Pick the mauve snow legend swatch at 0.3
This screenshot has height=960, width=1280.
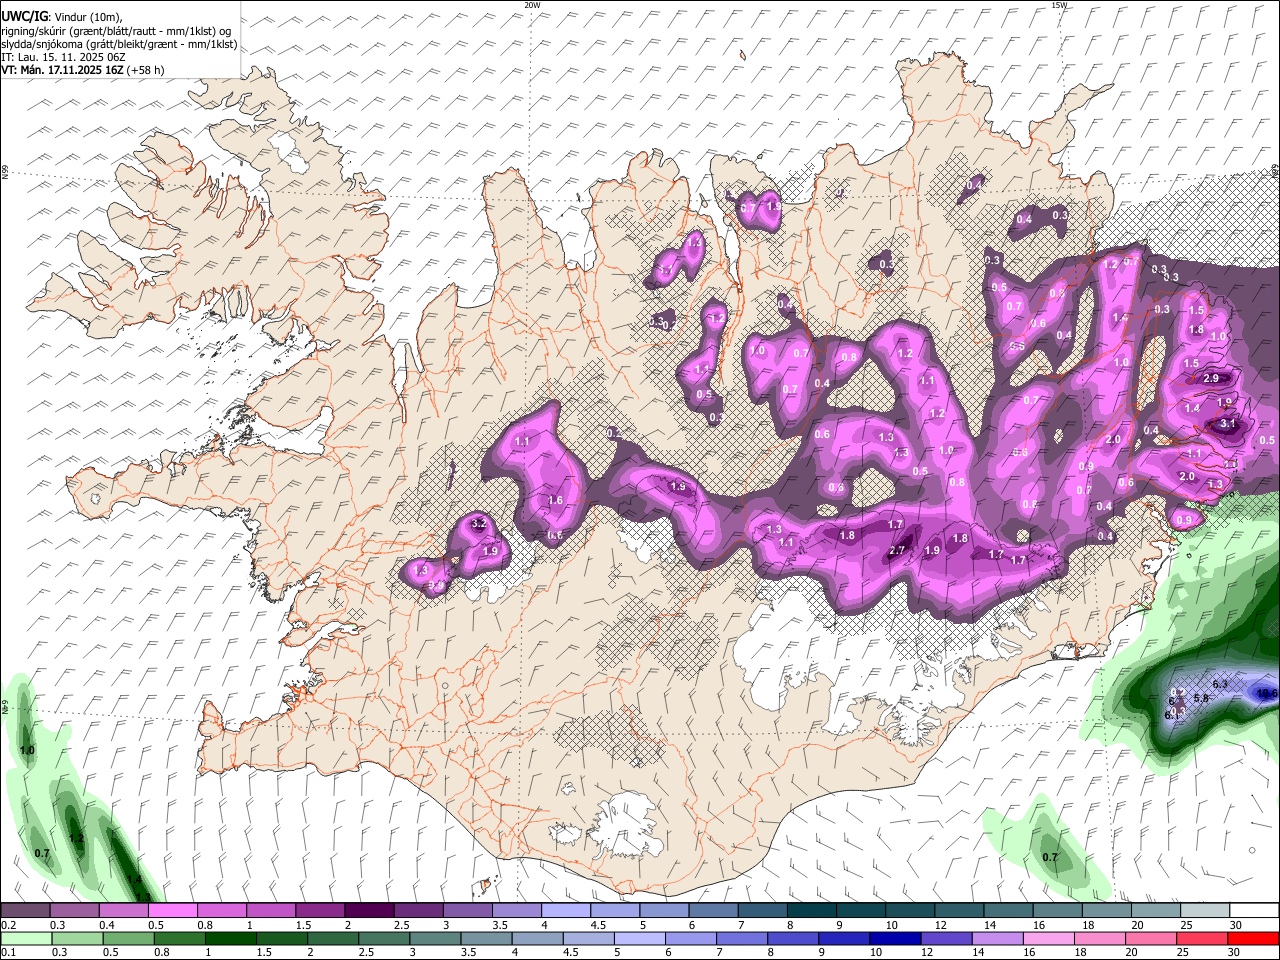tap(75, 910)
